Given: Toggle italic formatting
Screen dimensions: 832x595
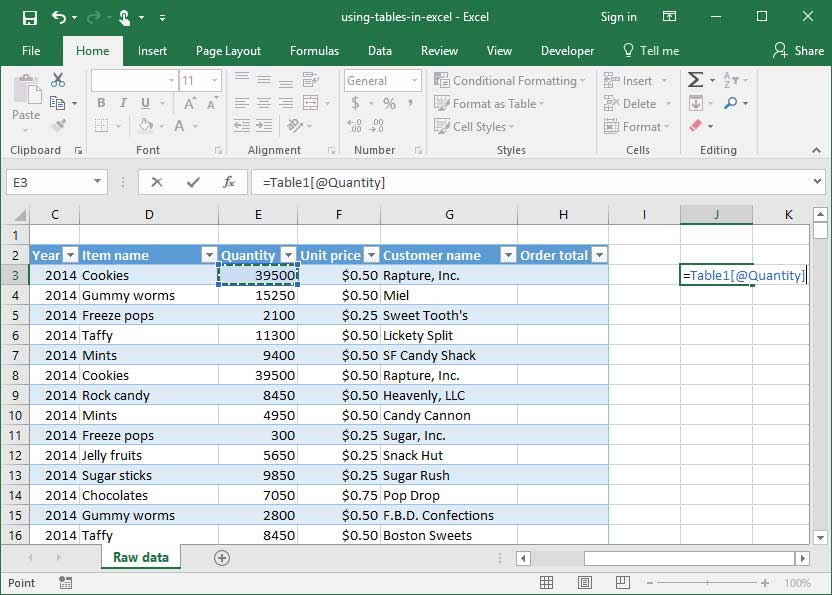Looking at the screenshot, I should (x=123, y=102).
